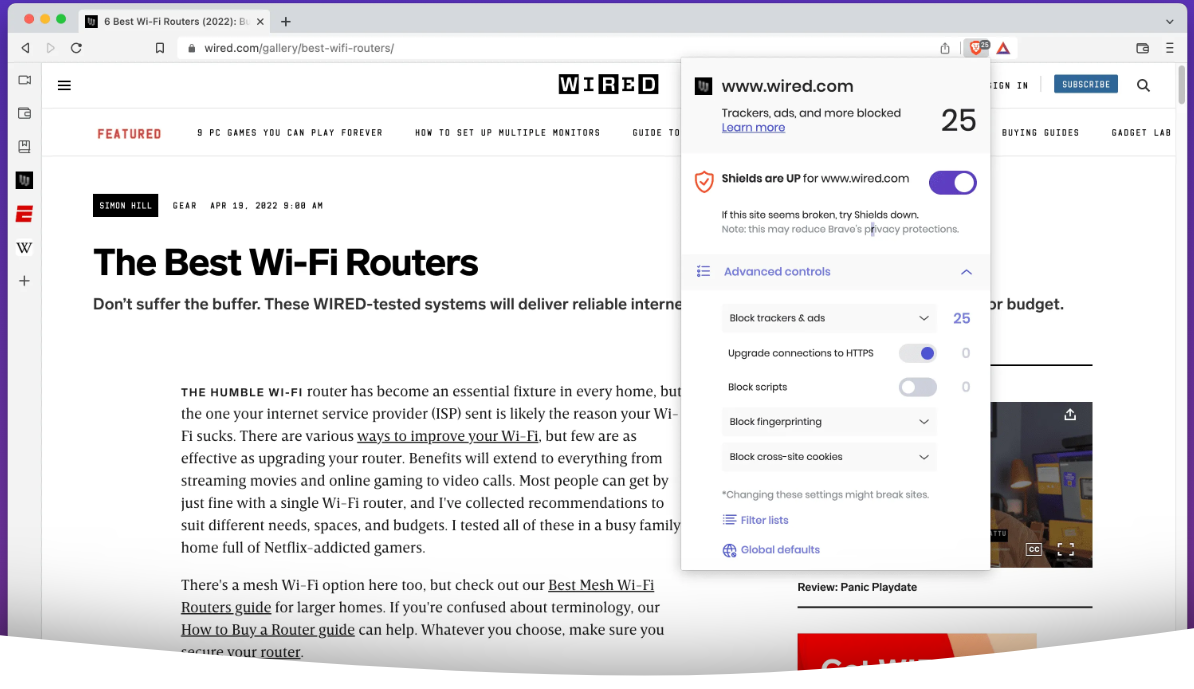Enter fullscreen on the video

point(1065,549)
